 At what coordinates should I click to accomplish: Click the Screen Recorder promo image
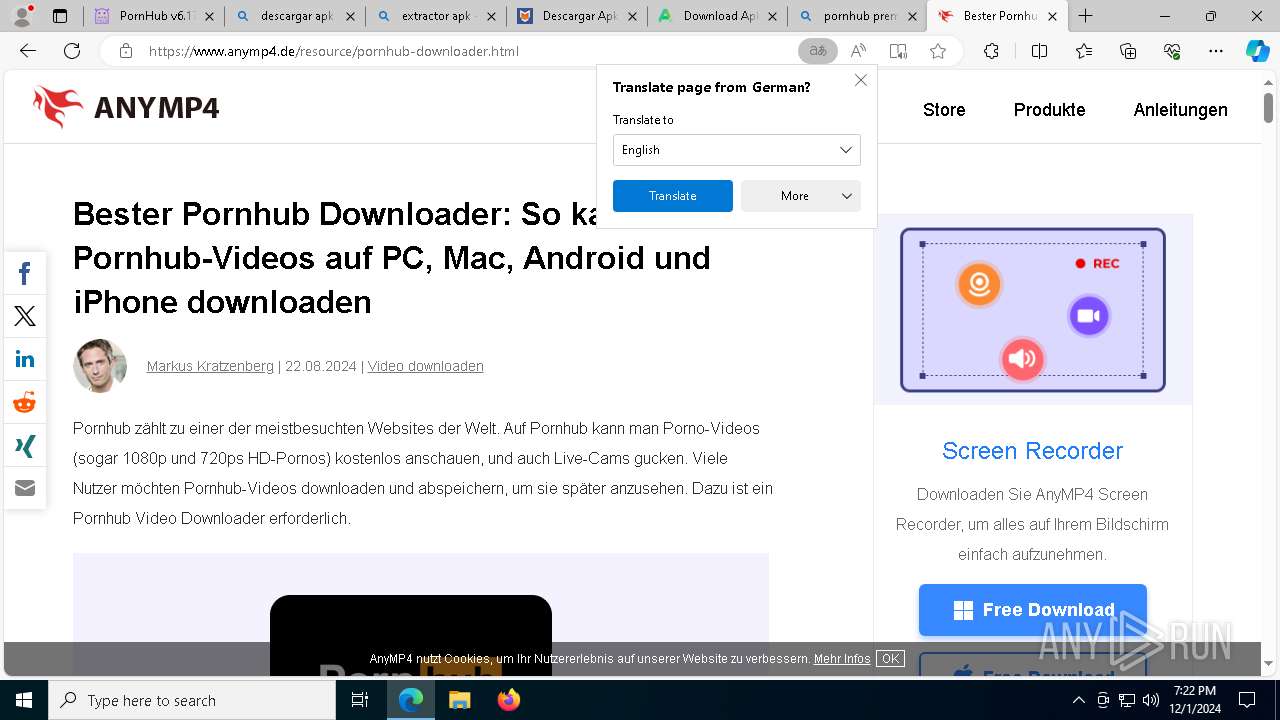(x=1033, y=310)
